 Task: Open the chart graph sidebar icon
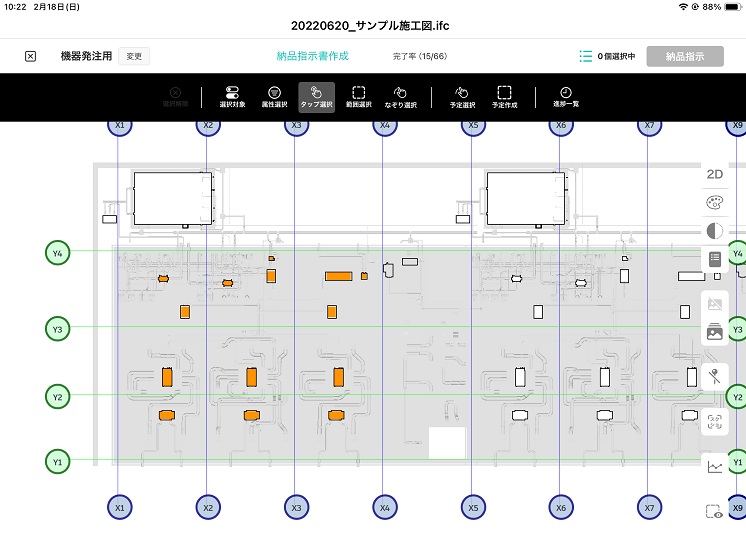pyautogui.click(x=714, y=467)
